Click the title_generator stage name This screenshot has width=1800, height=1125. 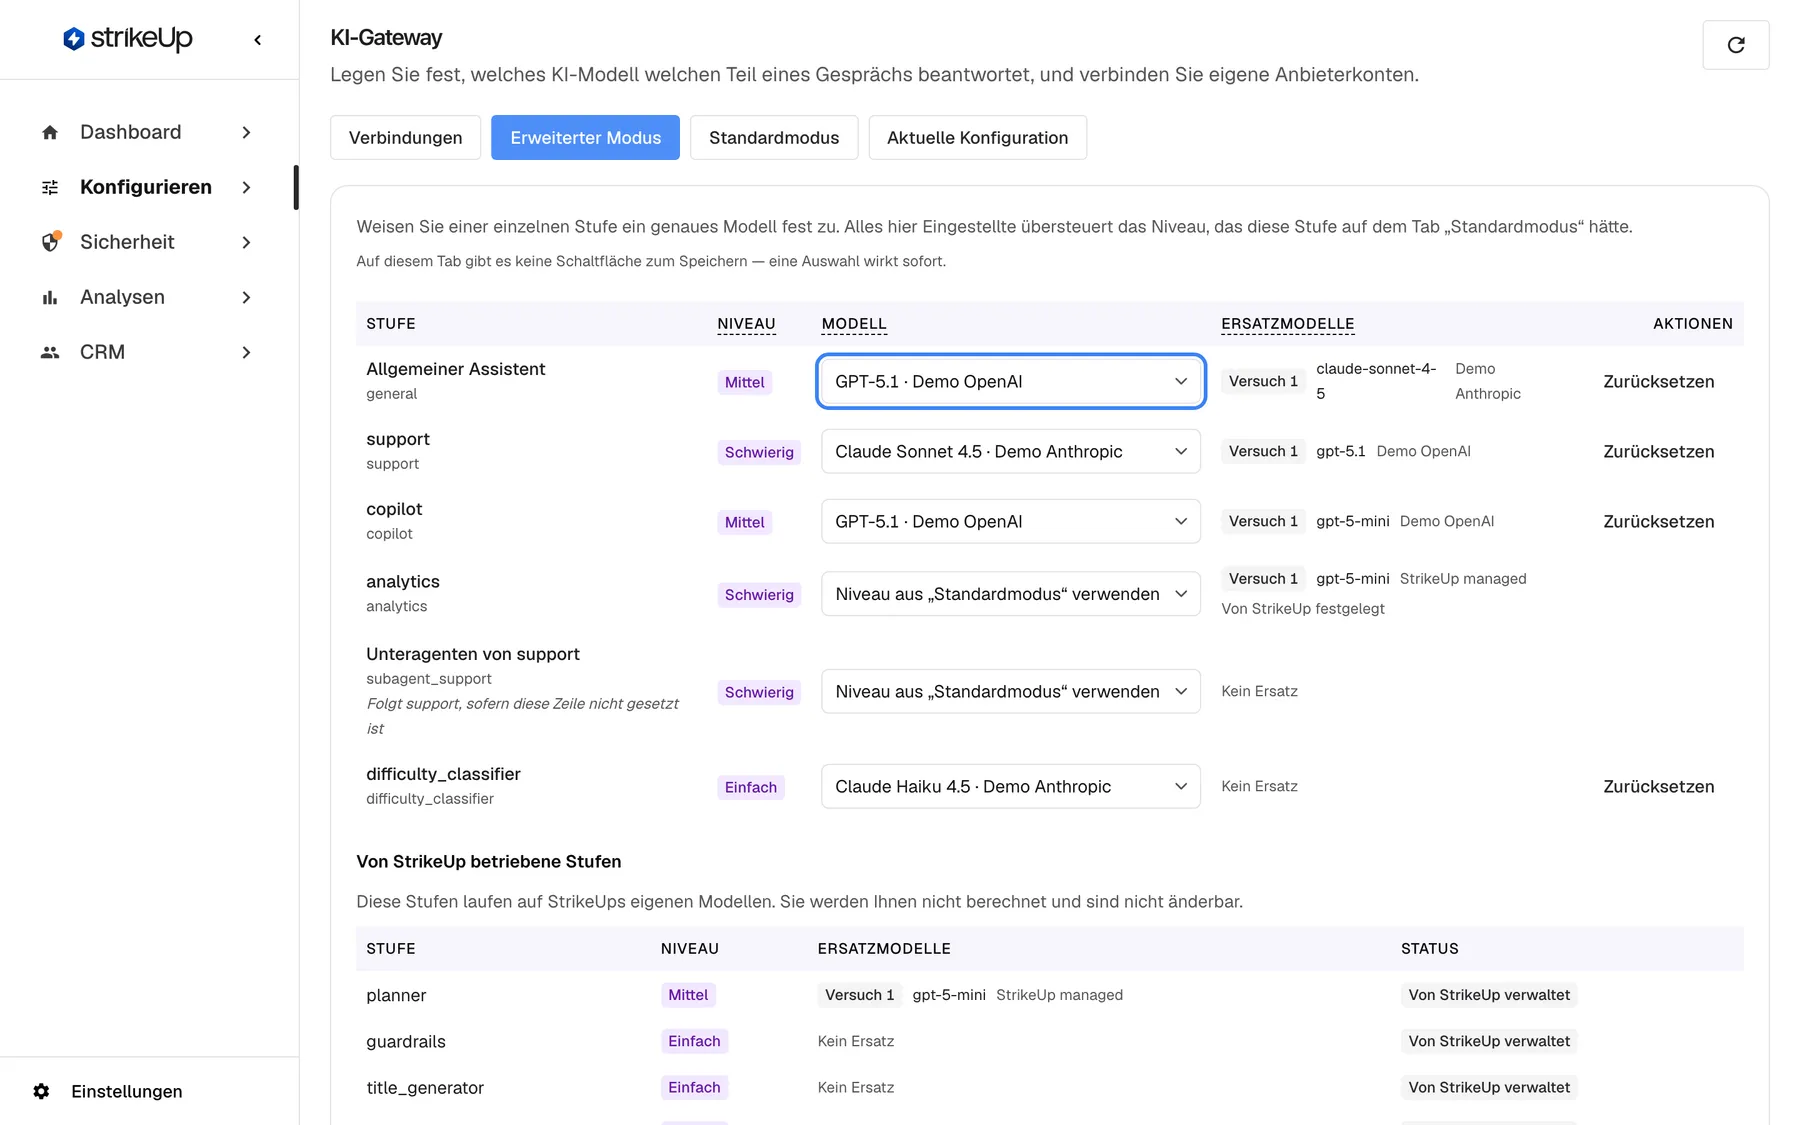(x=425, y=1087)
